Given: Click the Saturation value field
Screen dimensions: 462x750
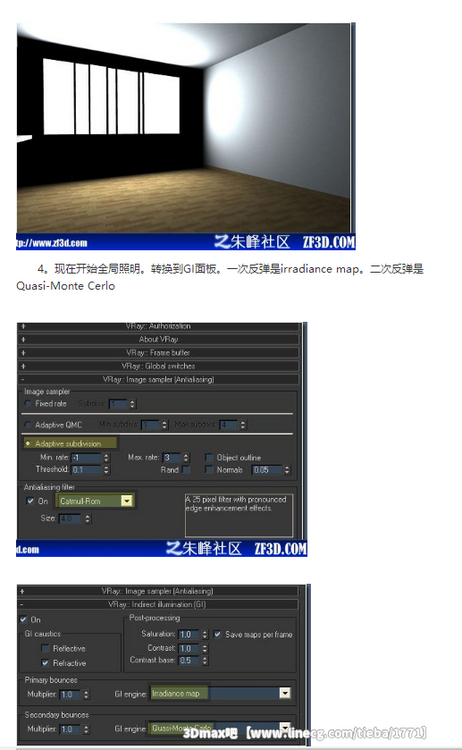Looking at the screenshot, I should pyautogui.click(x=189, y=634).
